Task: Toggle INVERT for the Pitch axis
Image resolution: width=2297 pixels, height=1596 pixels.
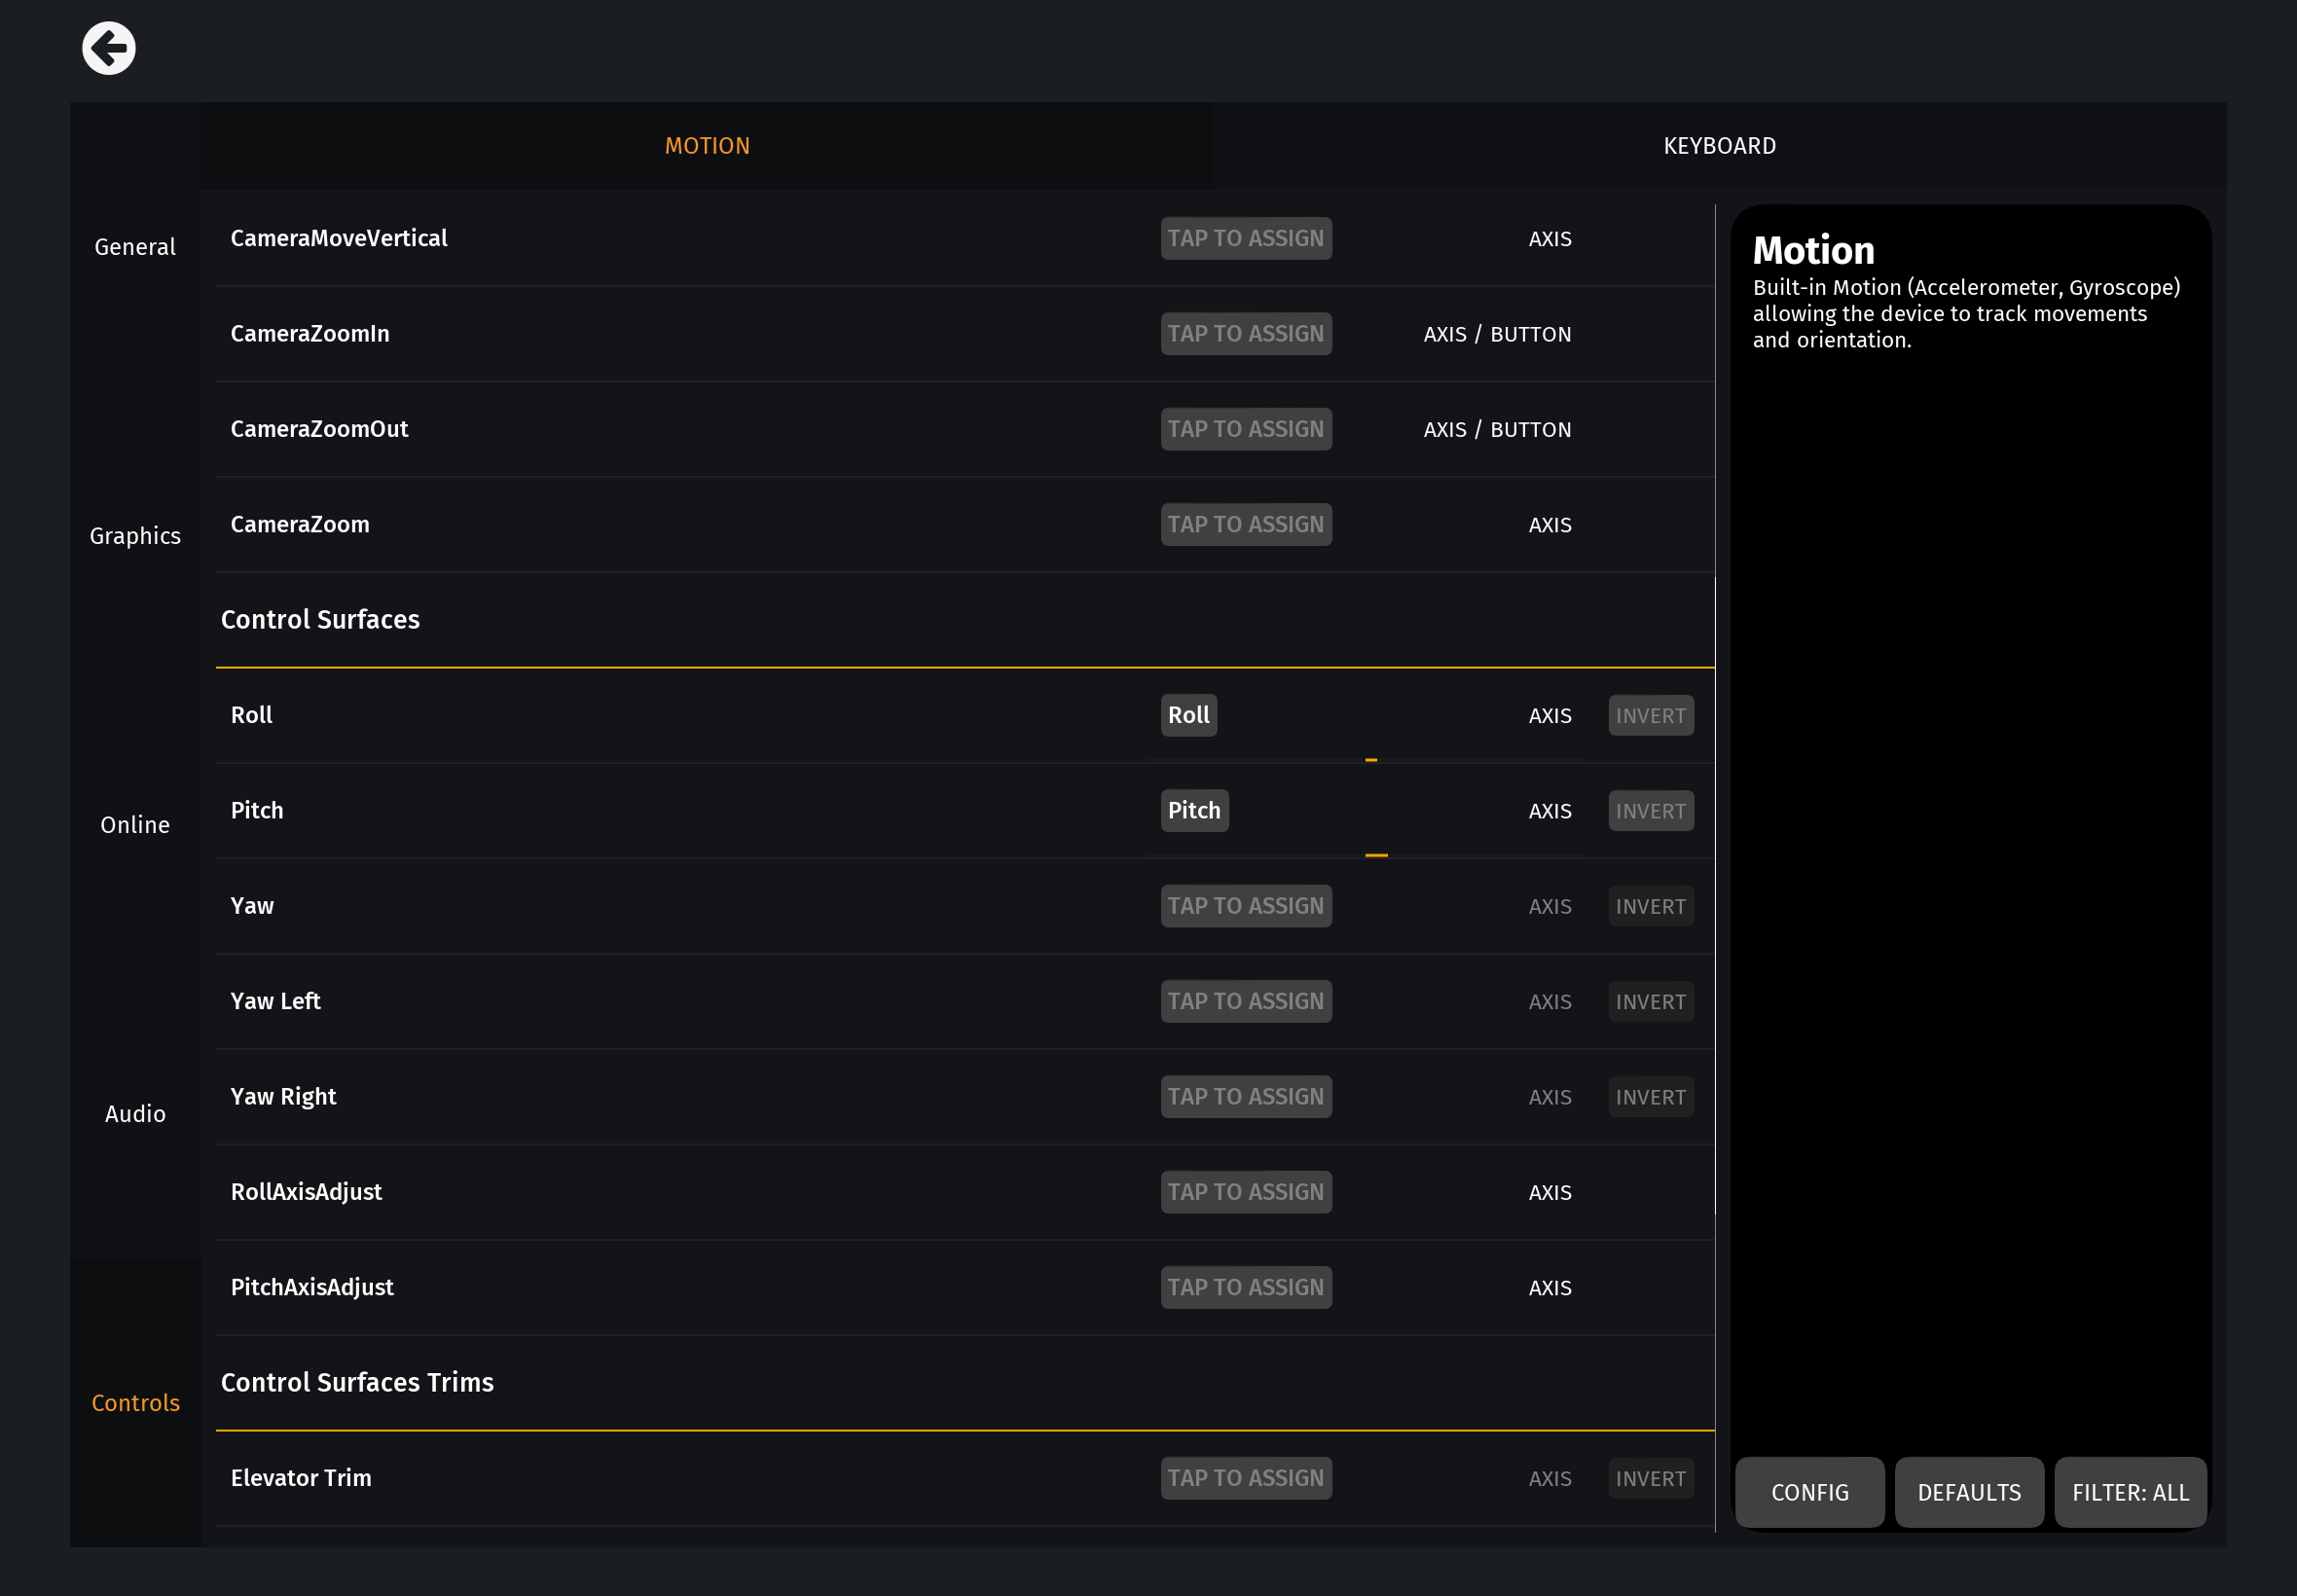Action: coord(1650,811)
